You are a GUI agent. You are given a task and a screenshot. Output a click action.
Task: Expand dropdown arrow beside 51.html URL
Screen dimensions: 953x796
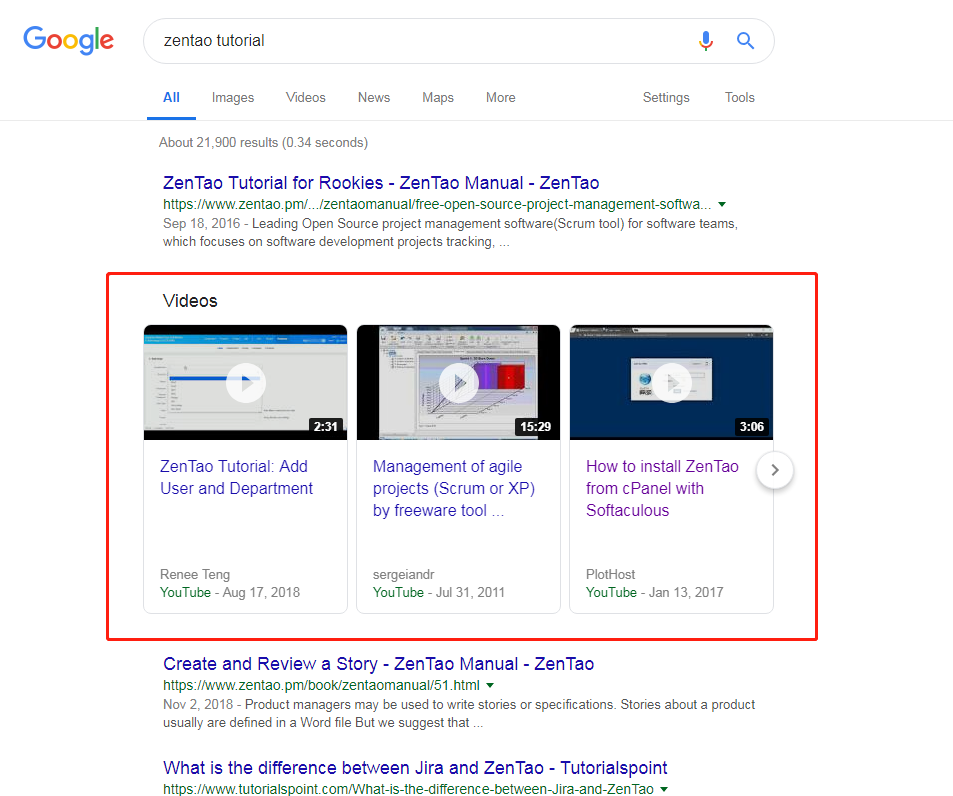point(490,685)
